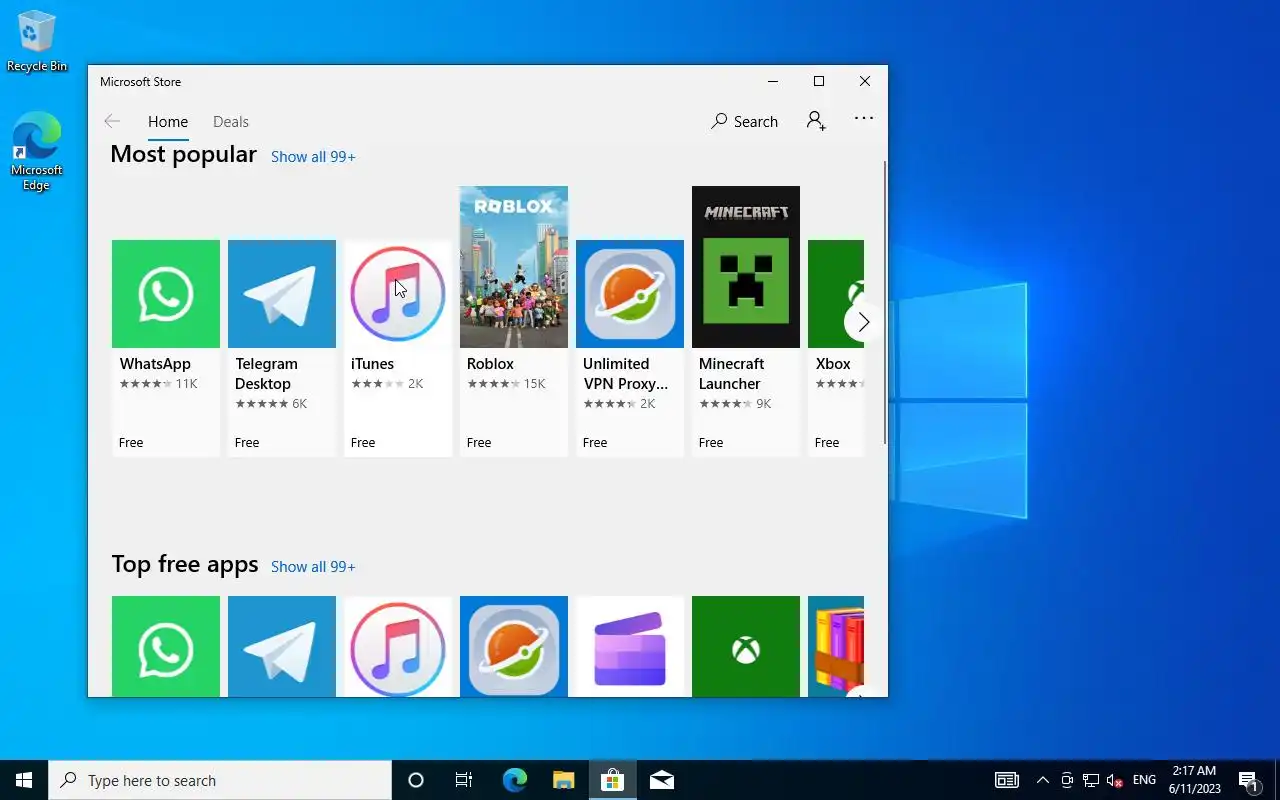Open the Mail app from the taskbar

(661, 780)
